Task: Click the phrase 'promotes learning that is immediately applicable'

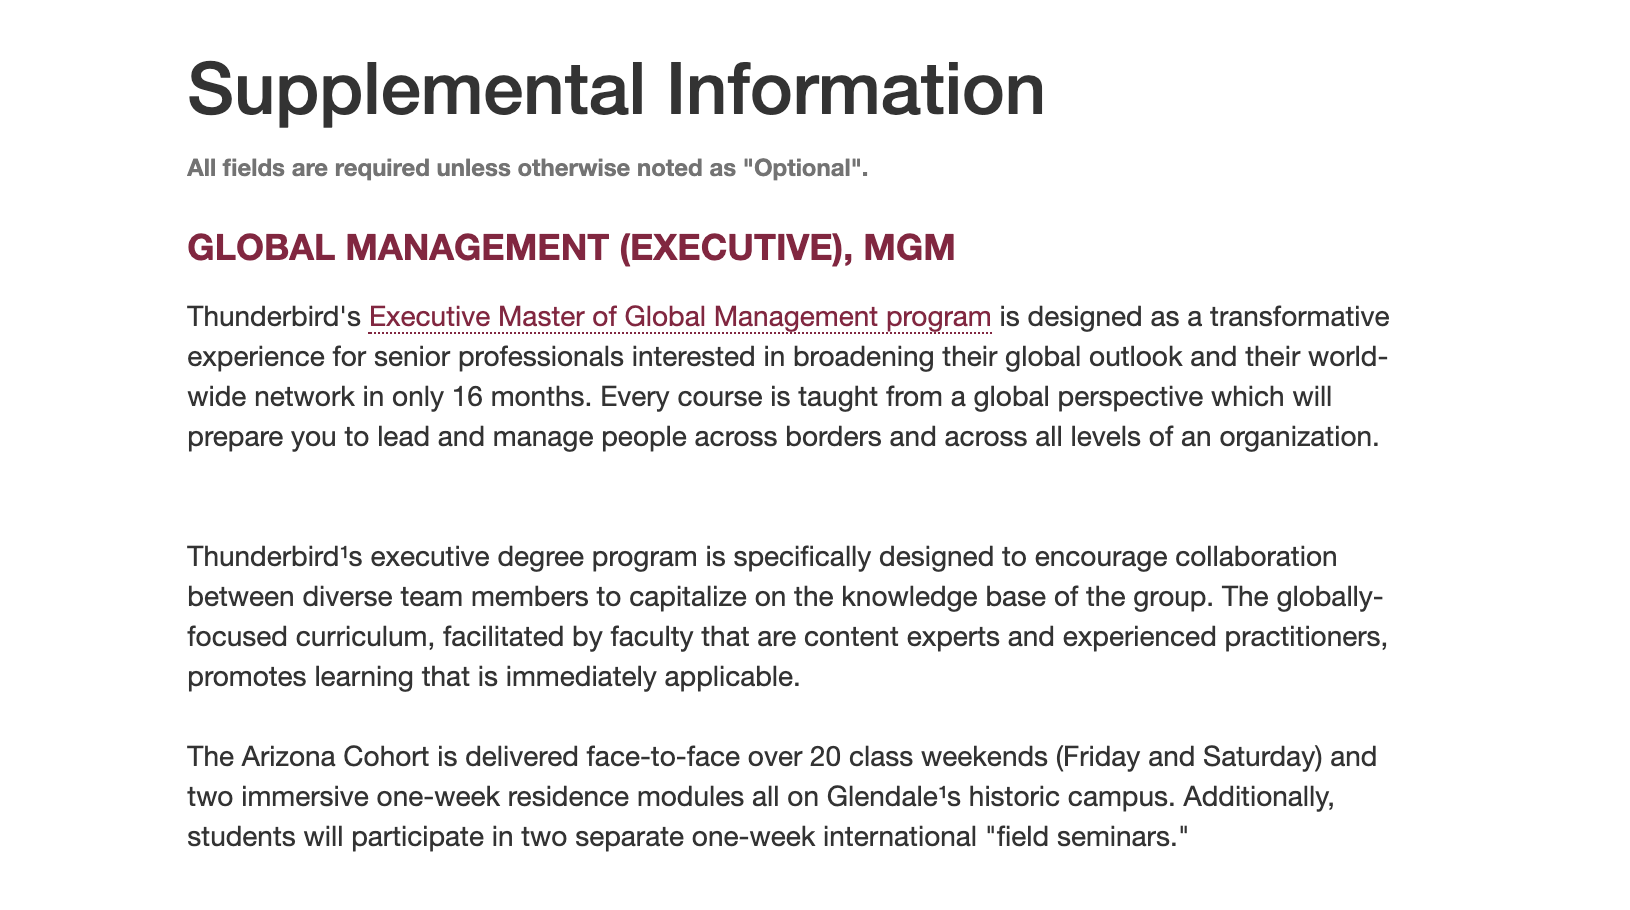Action: pos(494,677)
